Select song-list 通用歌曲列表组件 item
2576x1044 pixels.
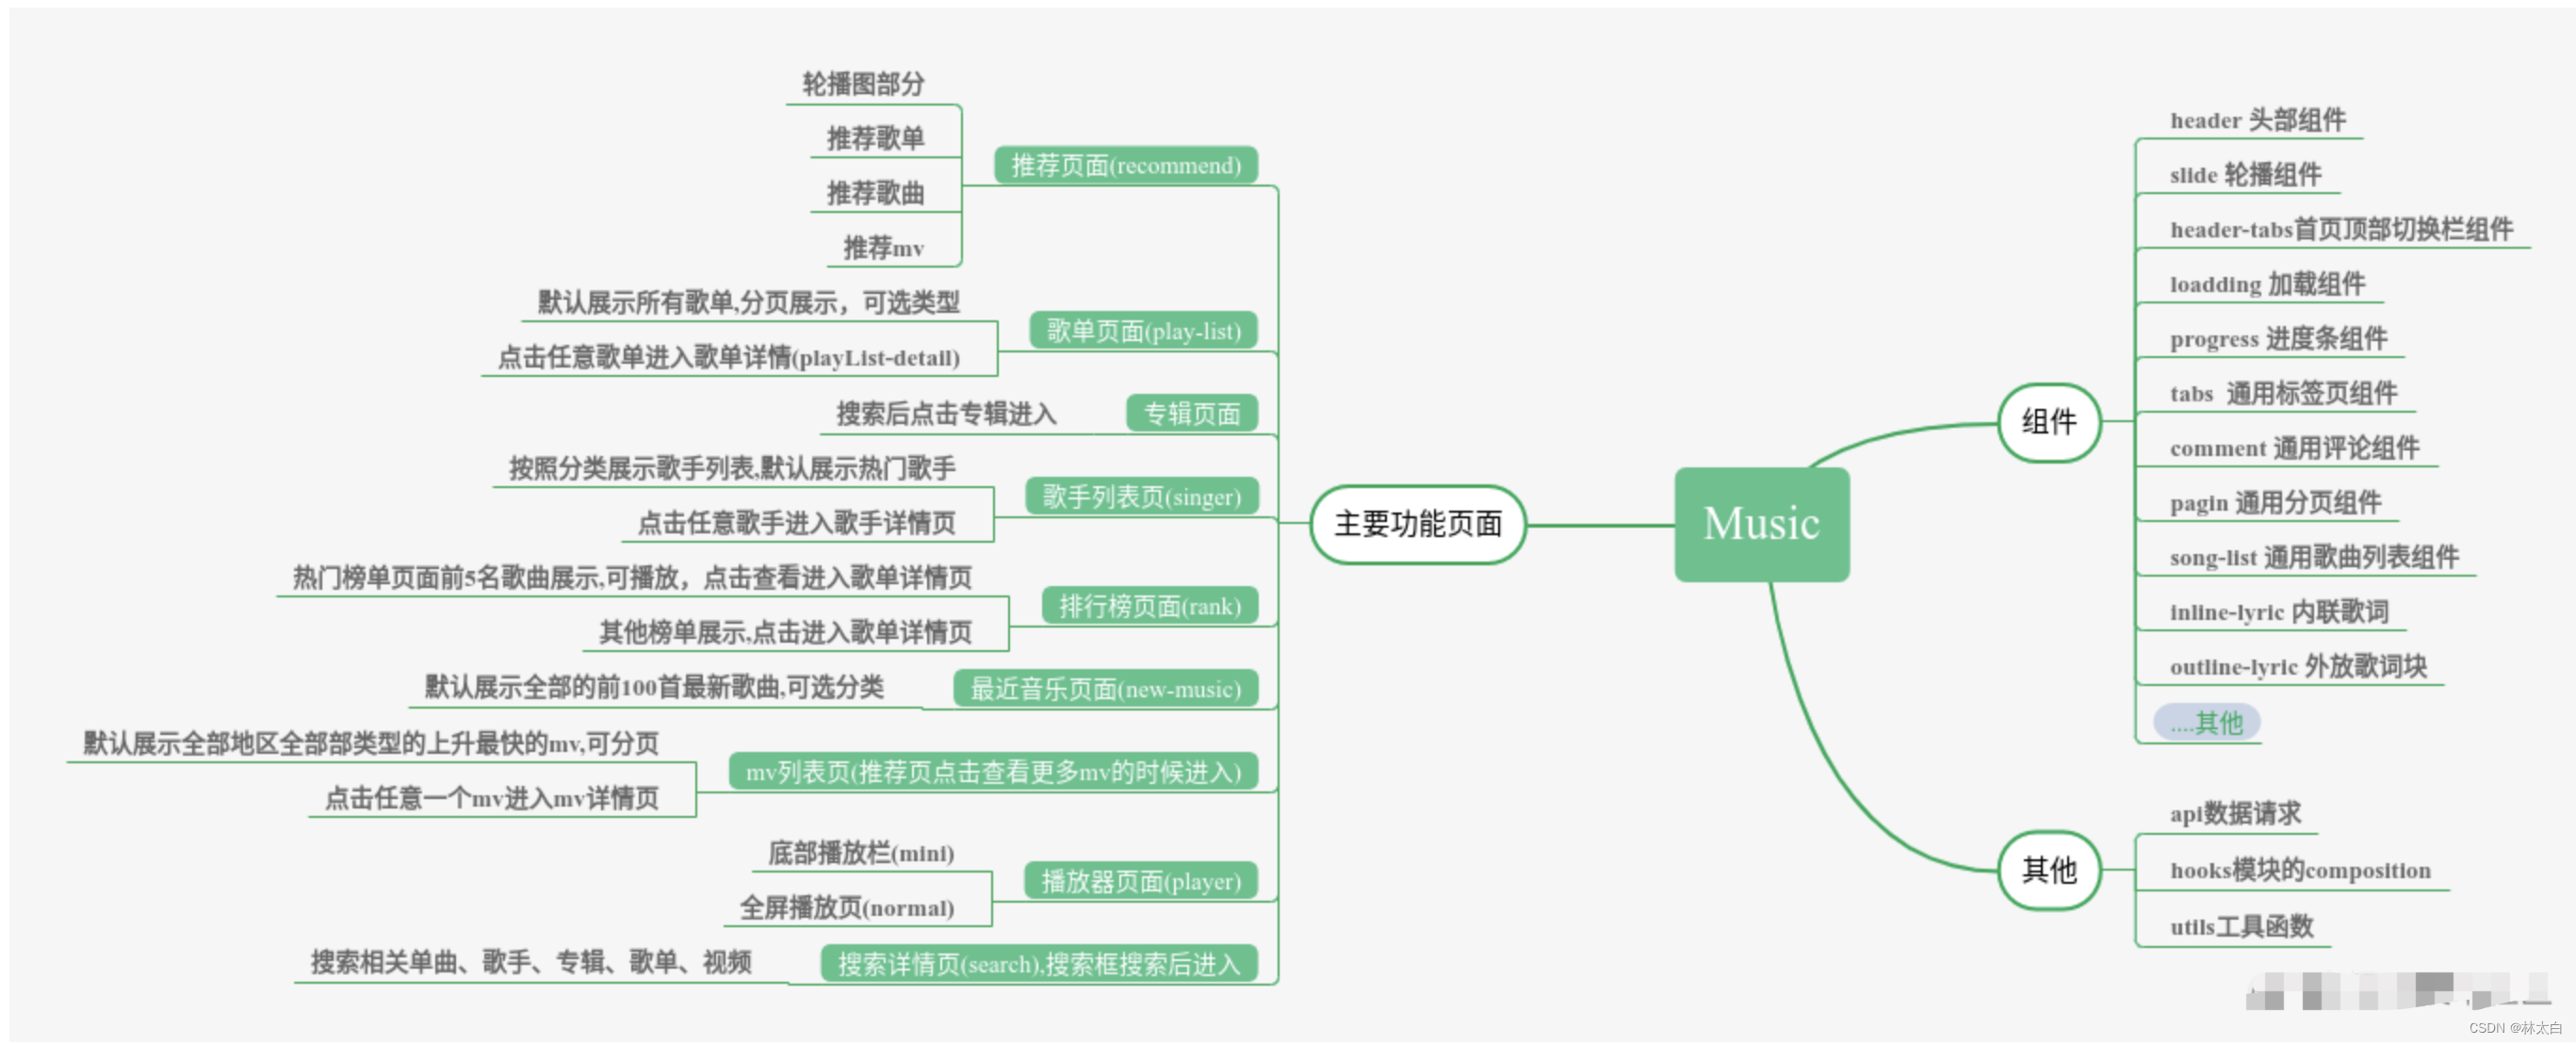pyautogui.click(x=2314, y=557)
